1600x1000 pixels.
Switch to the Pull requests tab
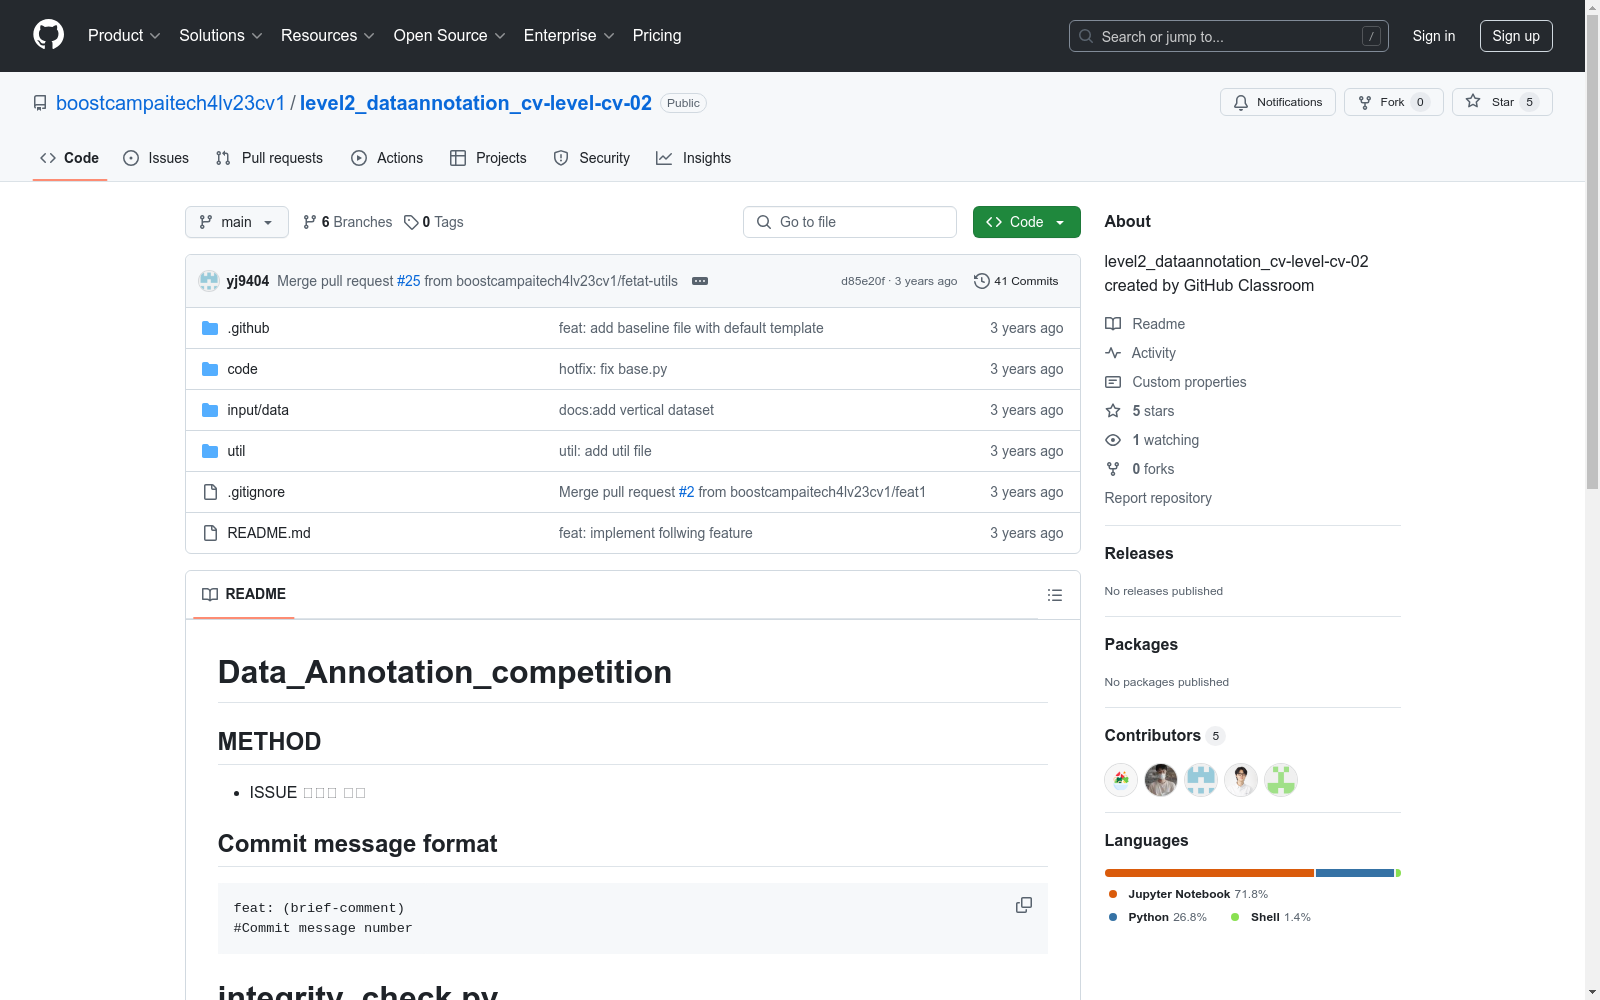click(x=269, y=158)
